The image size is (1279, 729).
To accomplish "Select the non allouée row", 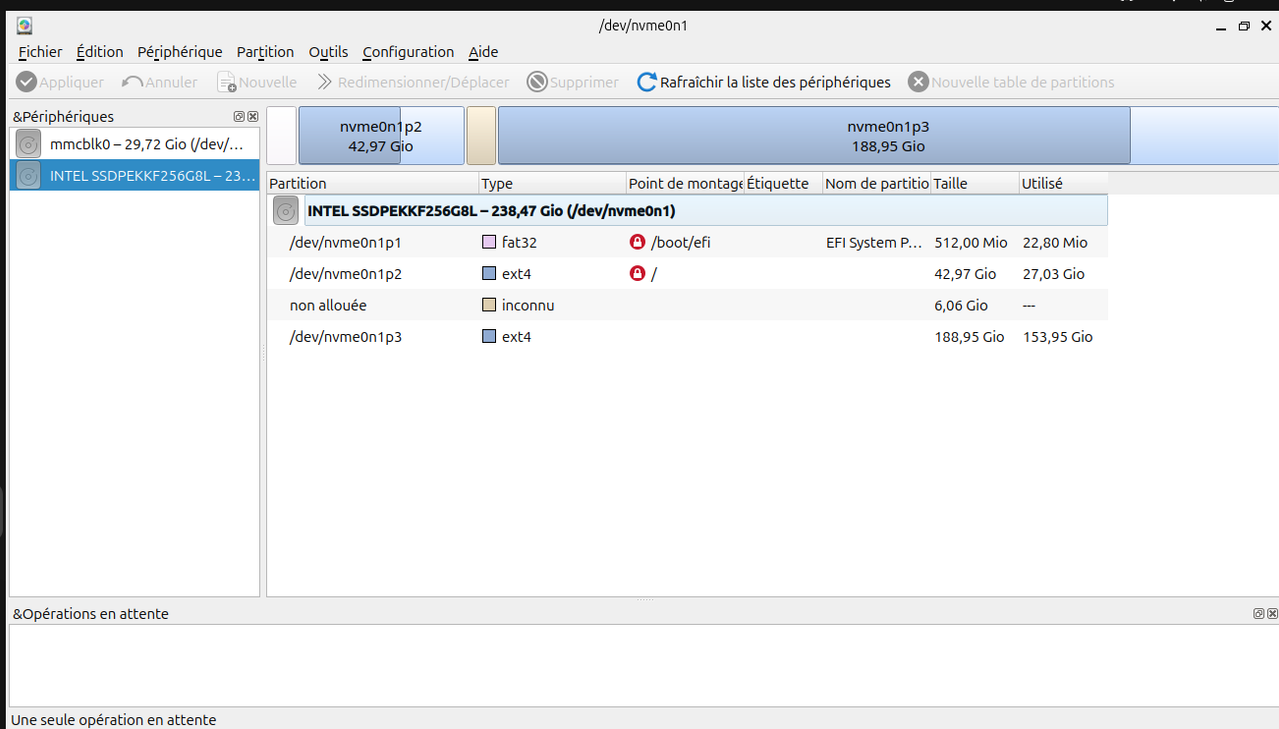I will point(688,305).
